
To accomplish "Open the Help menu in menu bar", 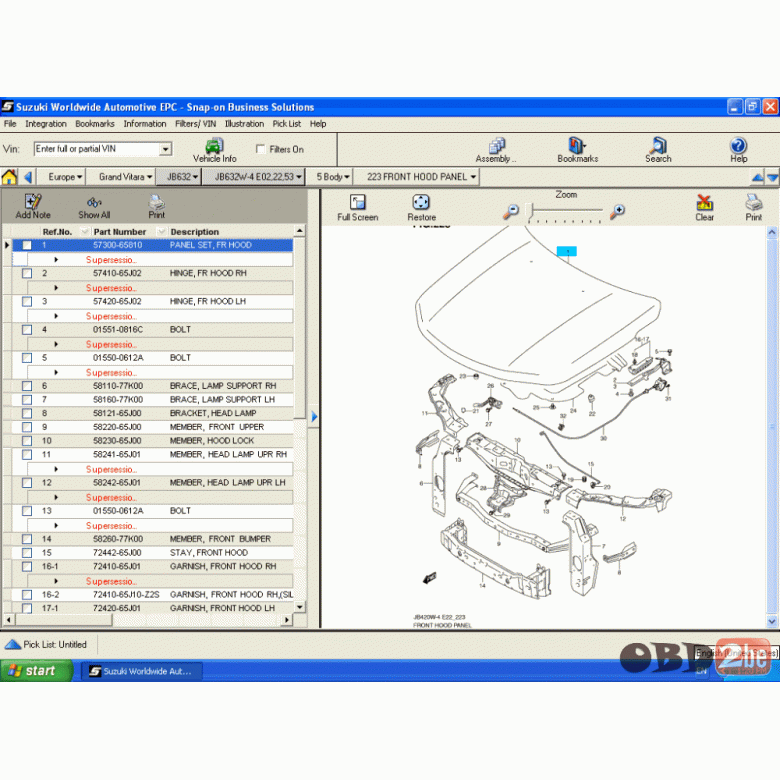I will pyautogui.click(x=318, y=124).
